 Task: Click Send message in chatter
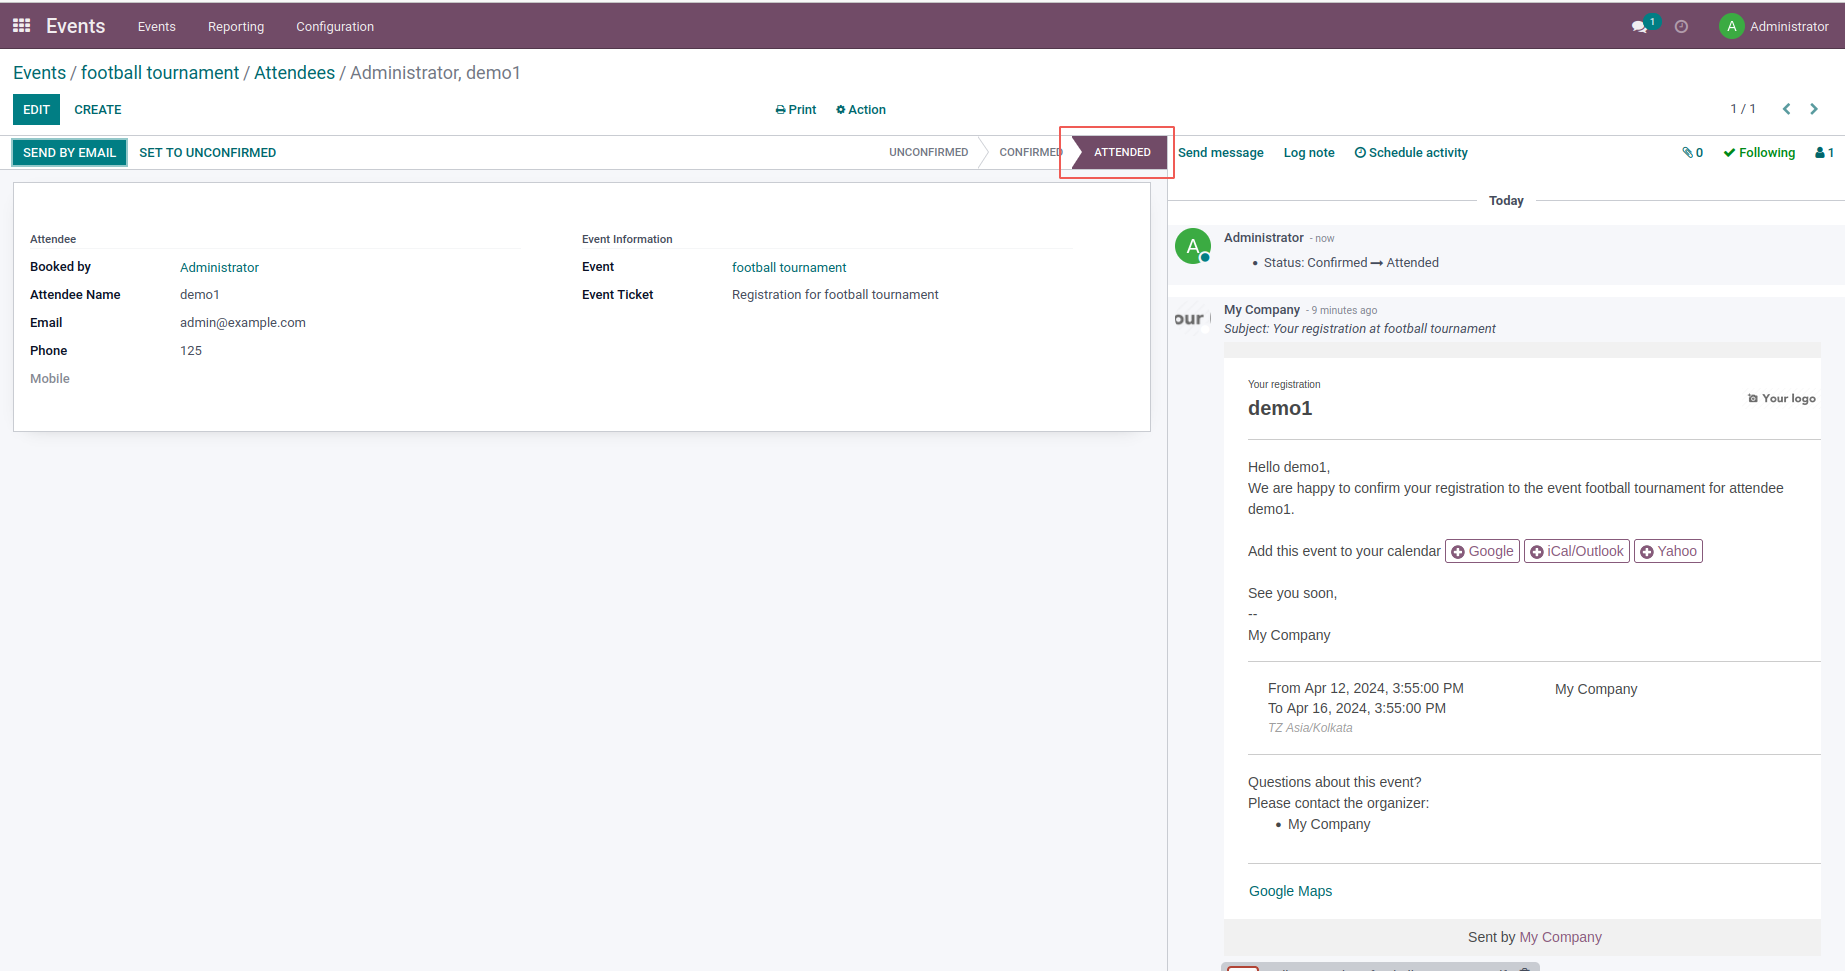1221,153
